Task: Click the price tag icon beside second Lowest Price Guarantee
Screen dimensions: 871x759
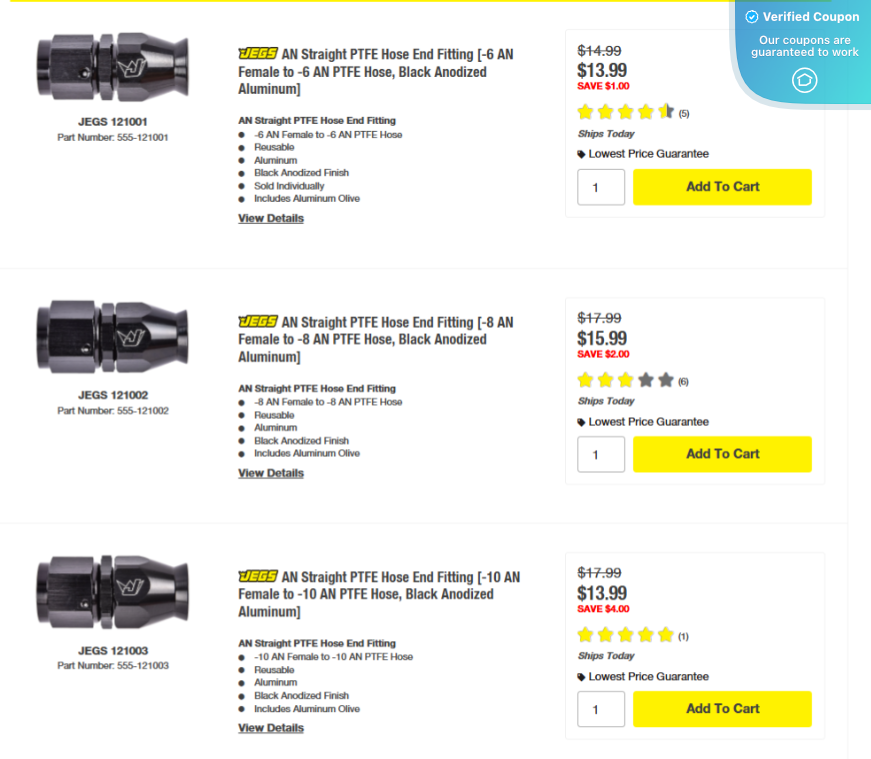Action: pos(581,422)
